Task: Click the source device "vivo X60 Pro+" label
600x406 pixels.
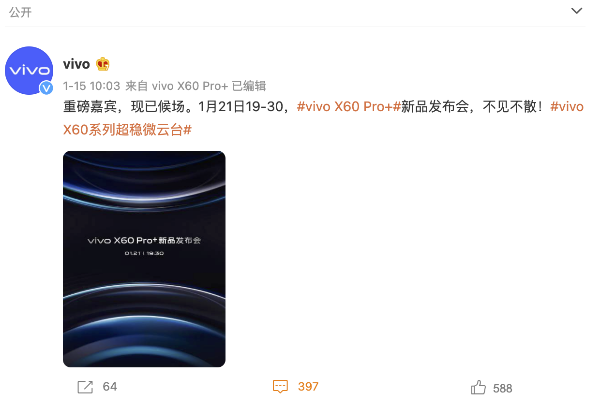Action: click(x=190, y=86)
